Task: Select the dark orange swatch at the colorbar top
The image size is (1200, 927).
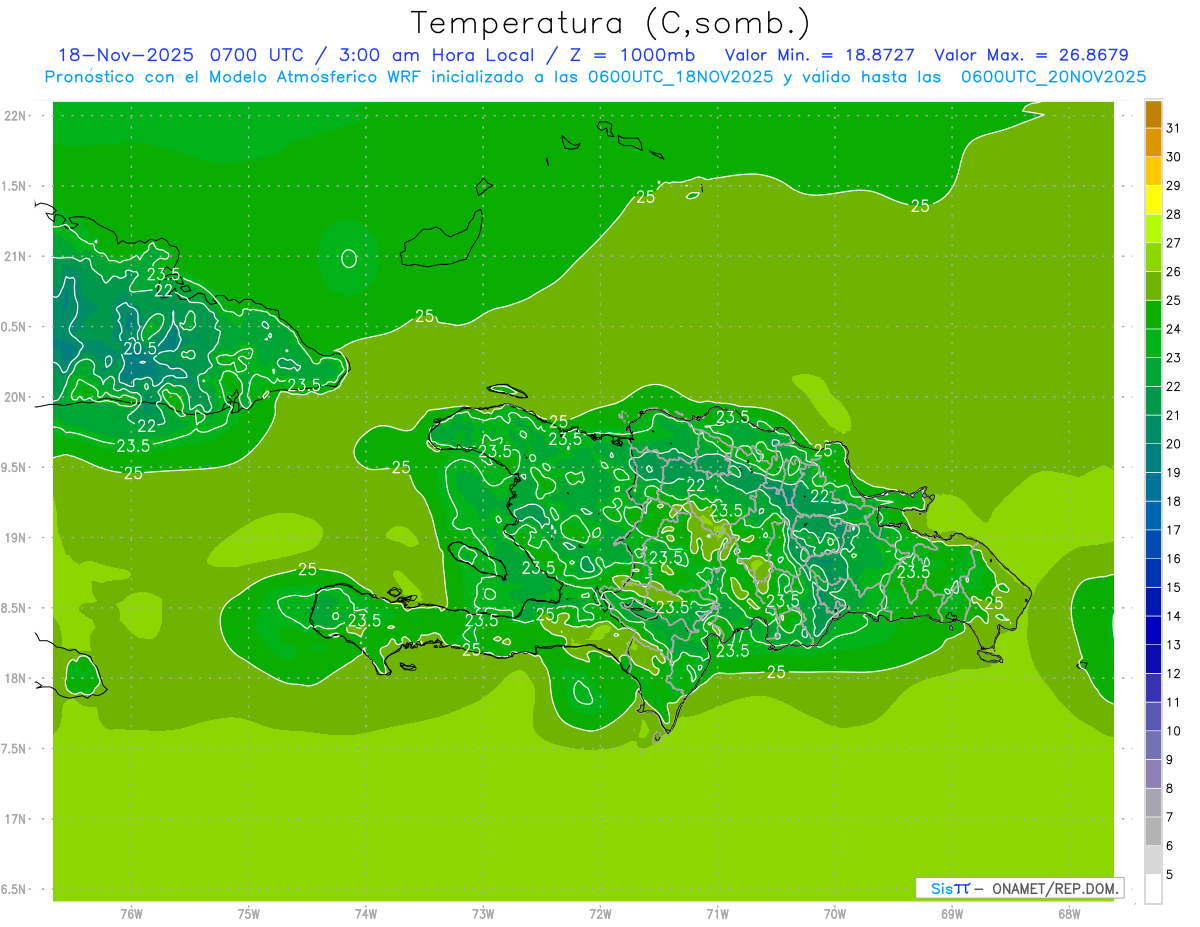Action: tap(1153, 114)
